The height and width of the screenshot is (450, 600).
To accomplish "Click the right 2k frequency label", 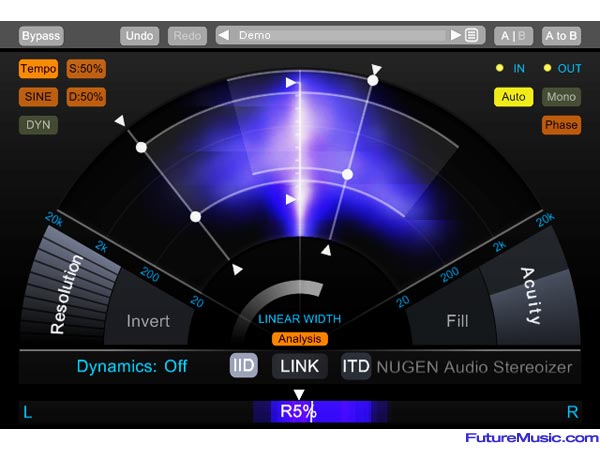I will 499,246.
